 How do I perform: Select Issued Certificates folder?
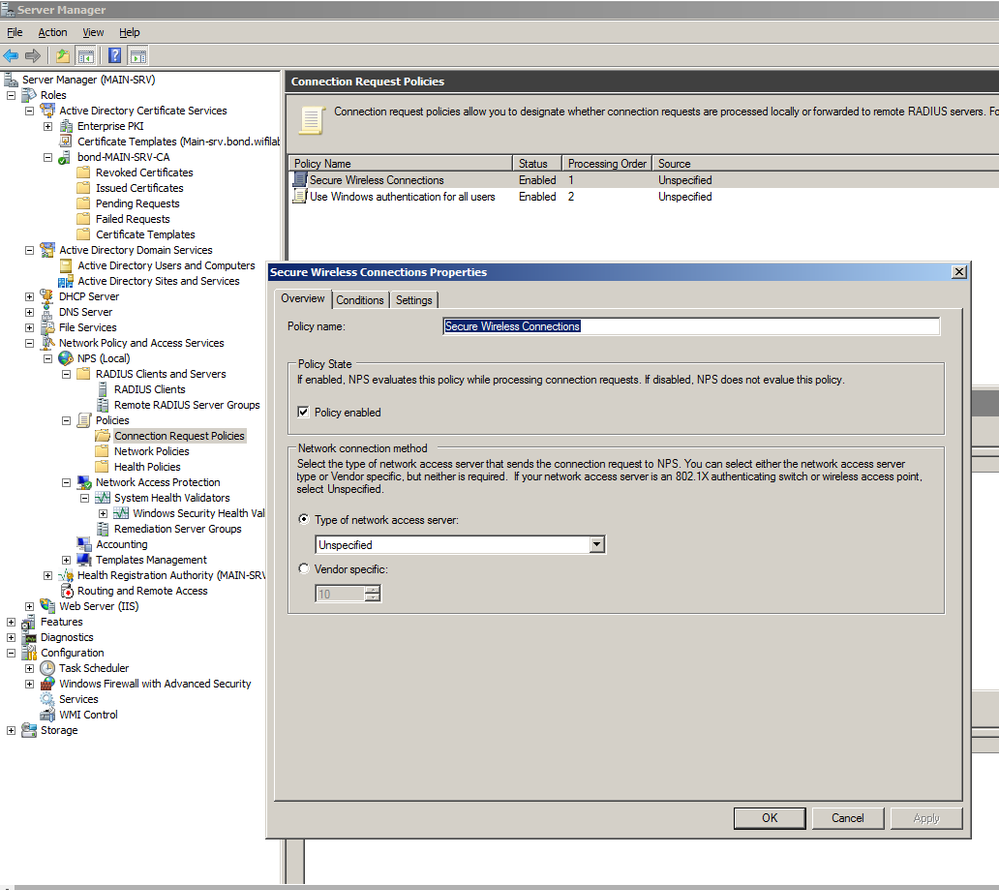[140, 188]
